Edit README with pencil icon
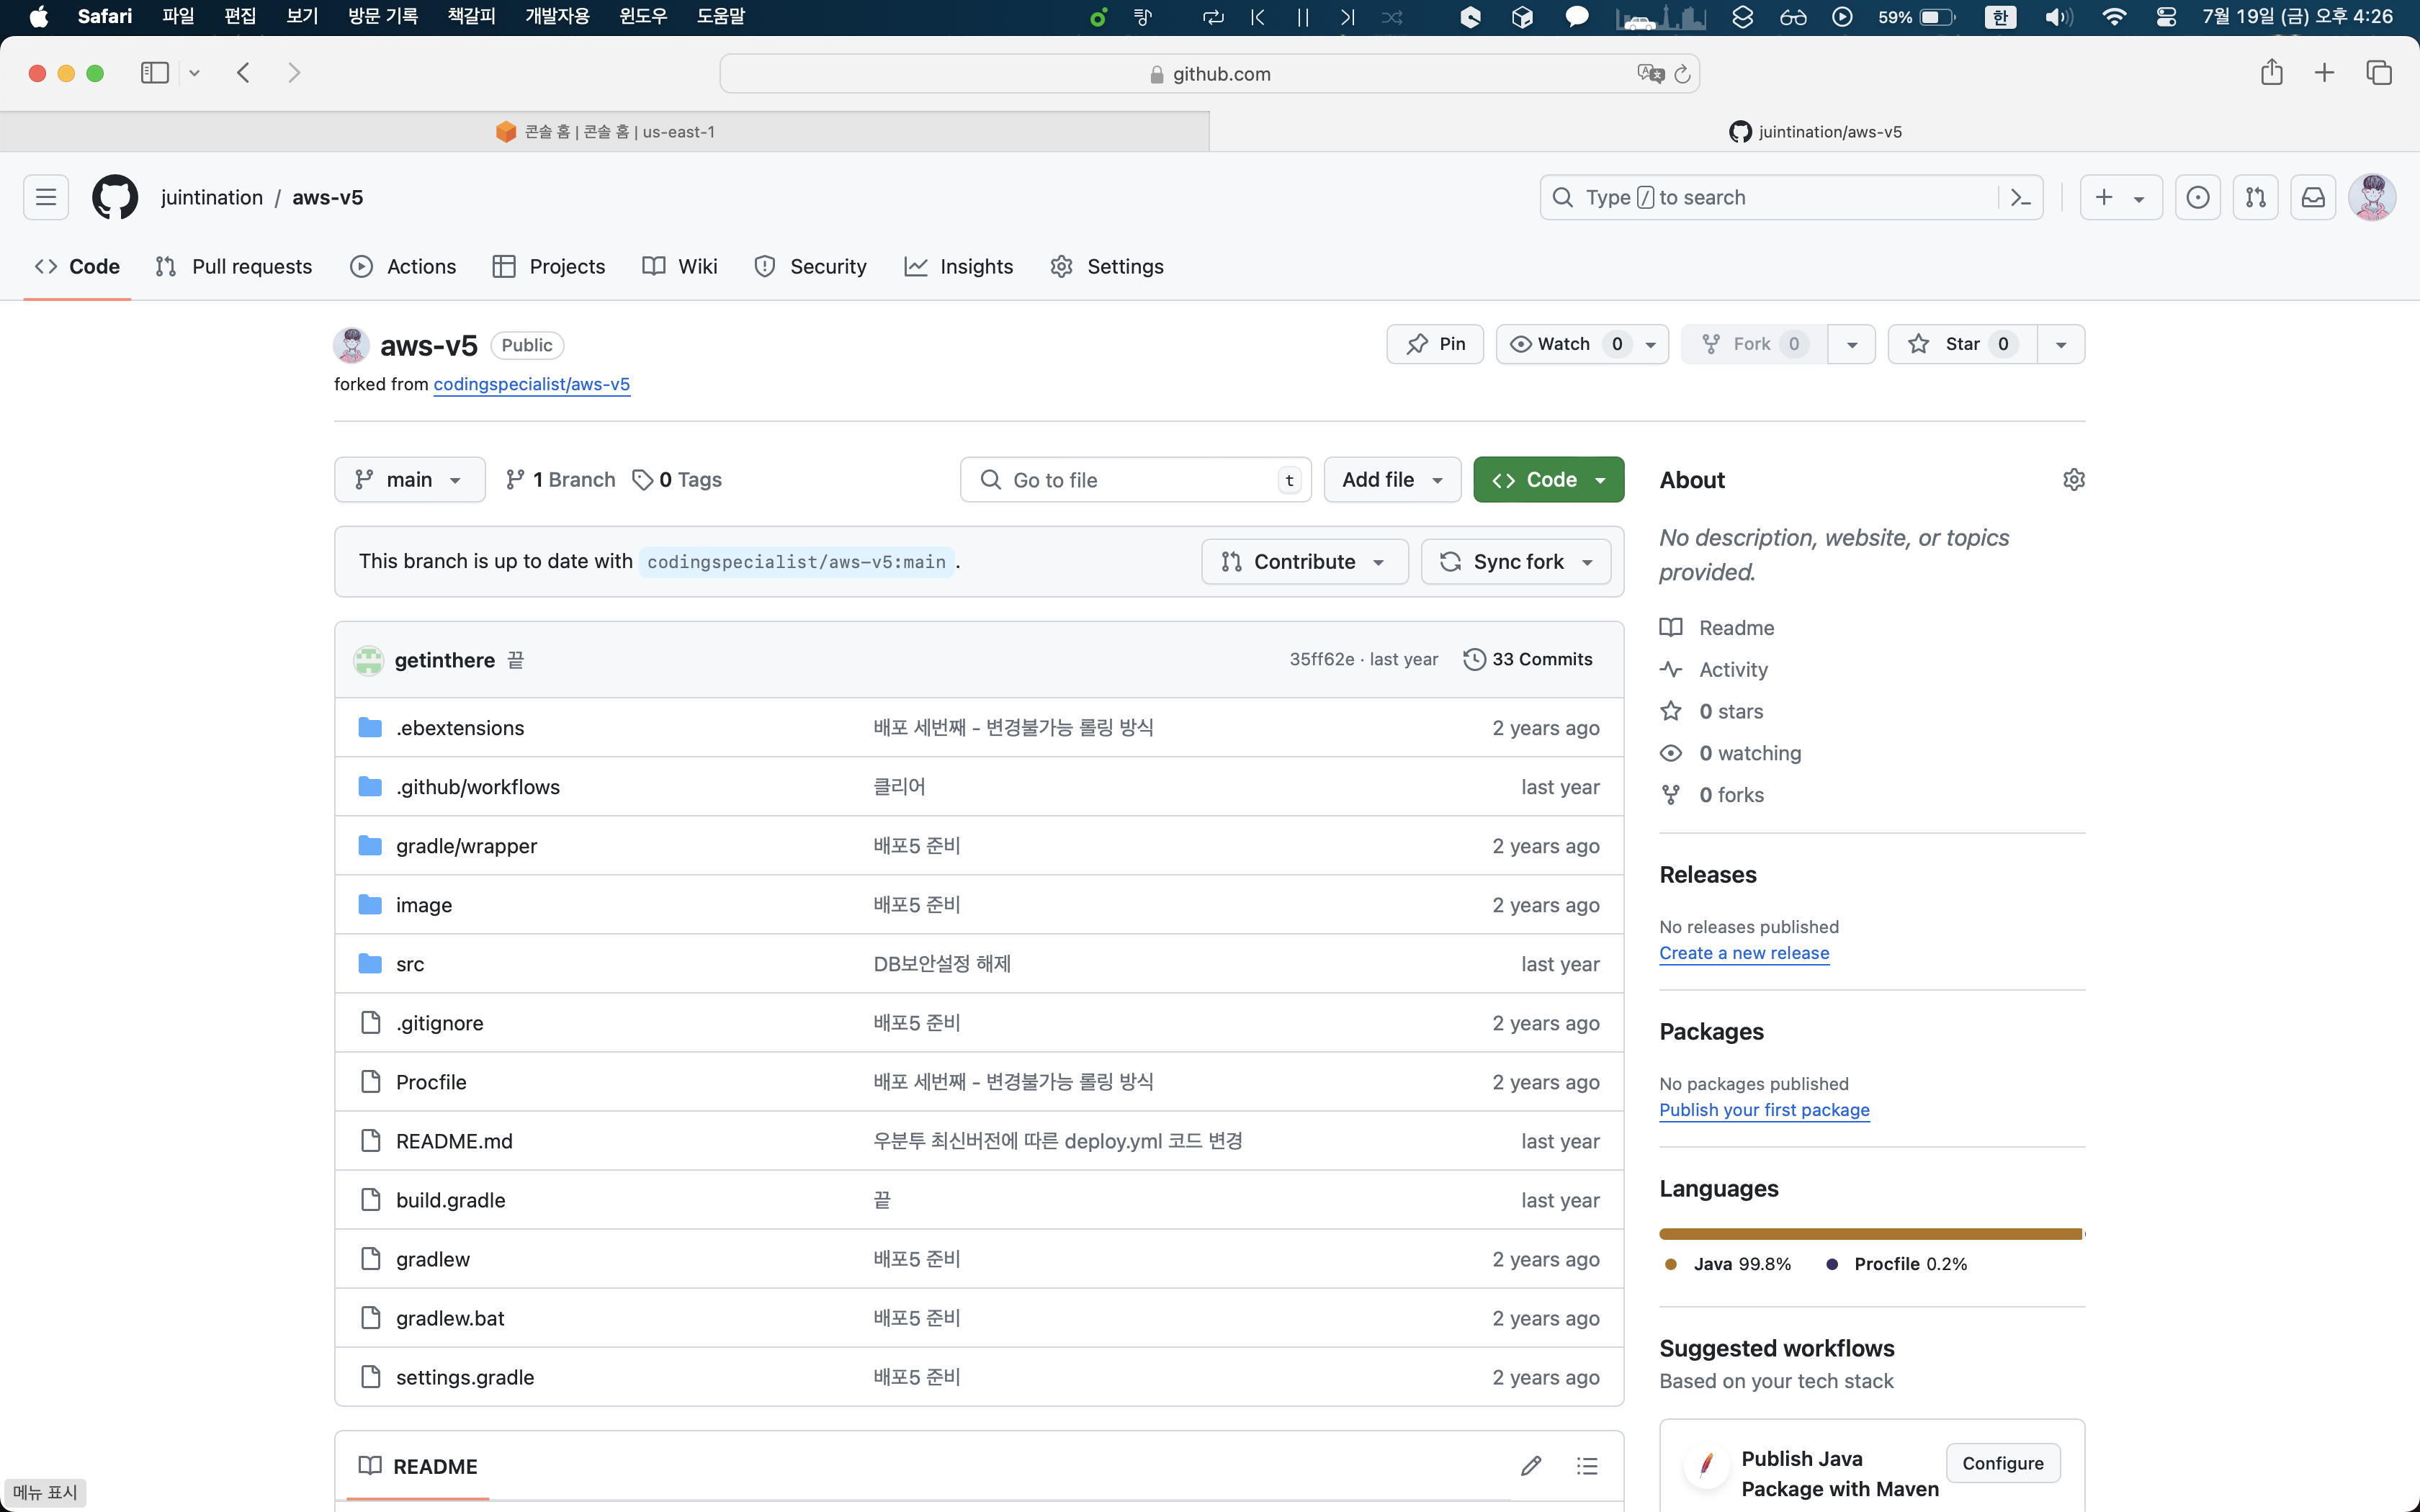2420x1512 pixels. (1530, 1466)
